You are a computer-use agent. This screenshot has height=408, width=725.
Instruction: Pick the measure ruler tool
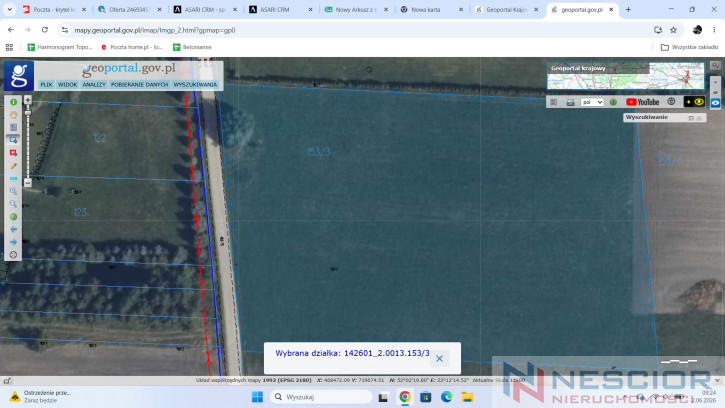(x=13, y=178)
